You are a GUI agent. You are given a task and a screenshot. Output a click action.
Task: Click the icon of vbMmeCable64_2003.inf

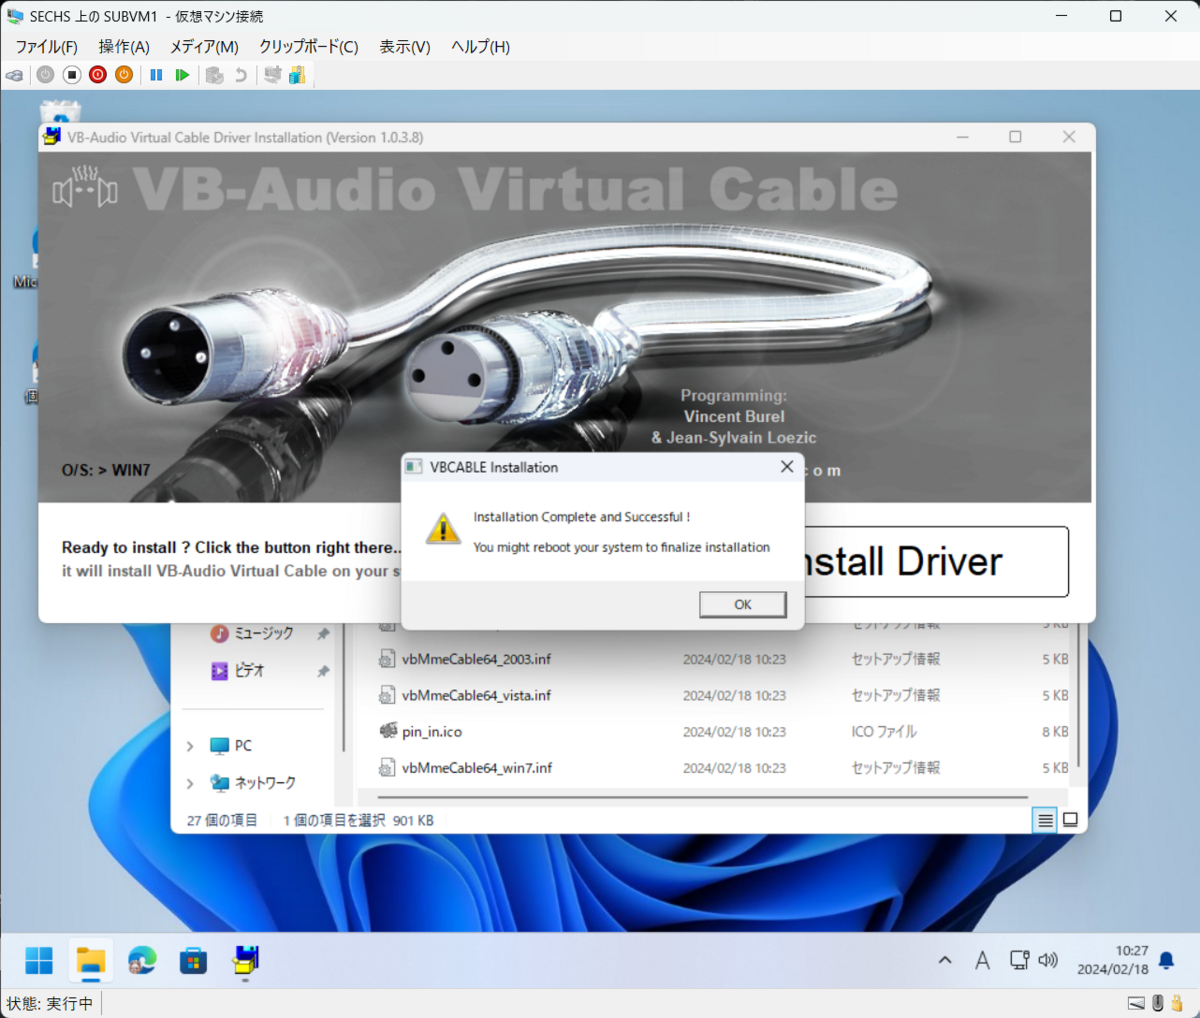(x=387, y=659)
